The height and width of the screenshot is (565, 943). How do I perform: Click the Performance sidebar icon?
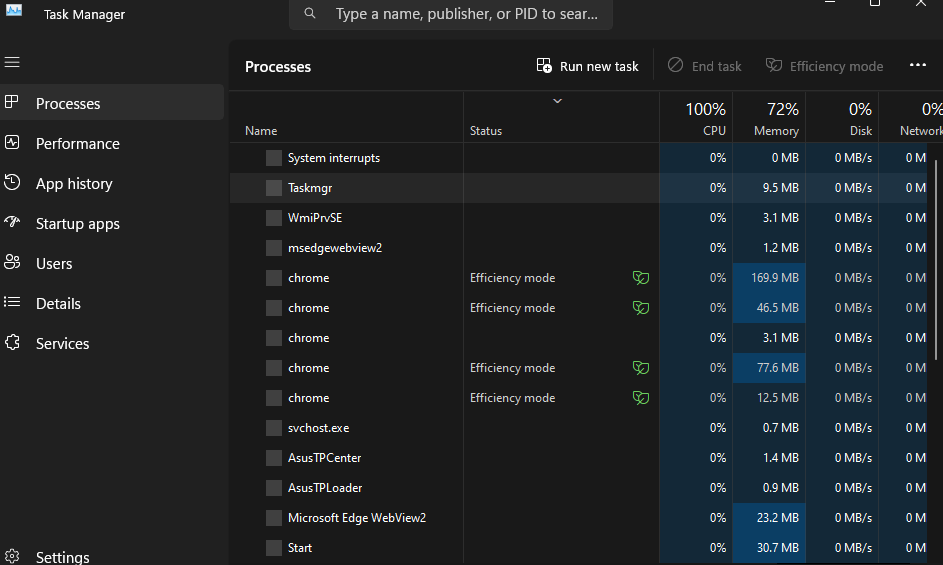[x=12, y=142]
